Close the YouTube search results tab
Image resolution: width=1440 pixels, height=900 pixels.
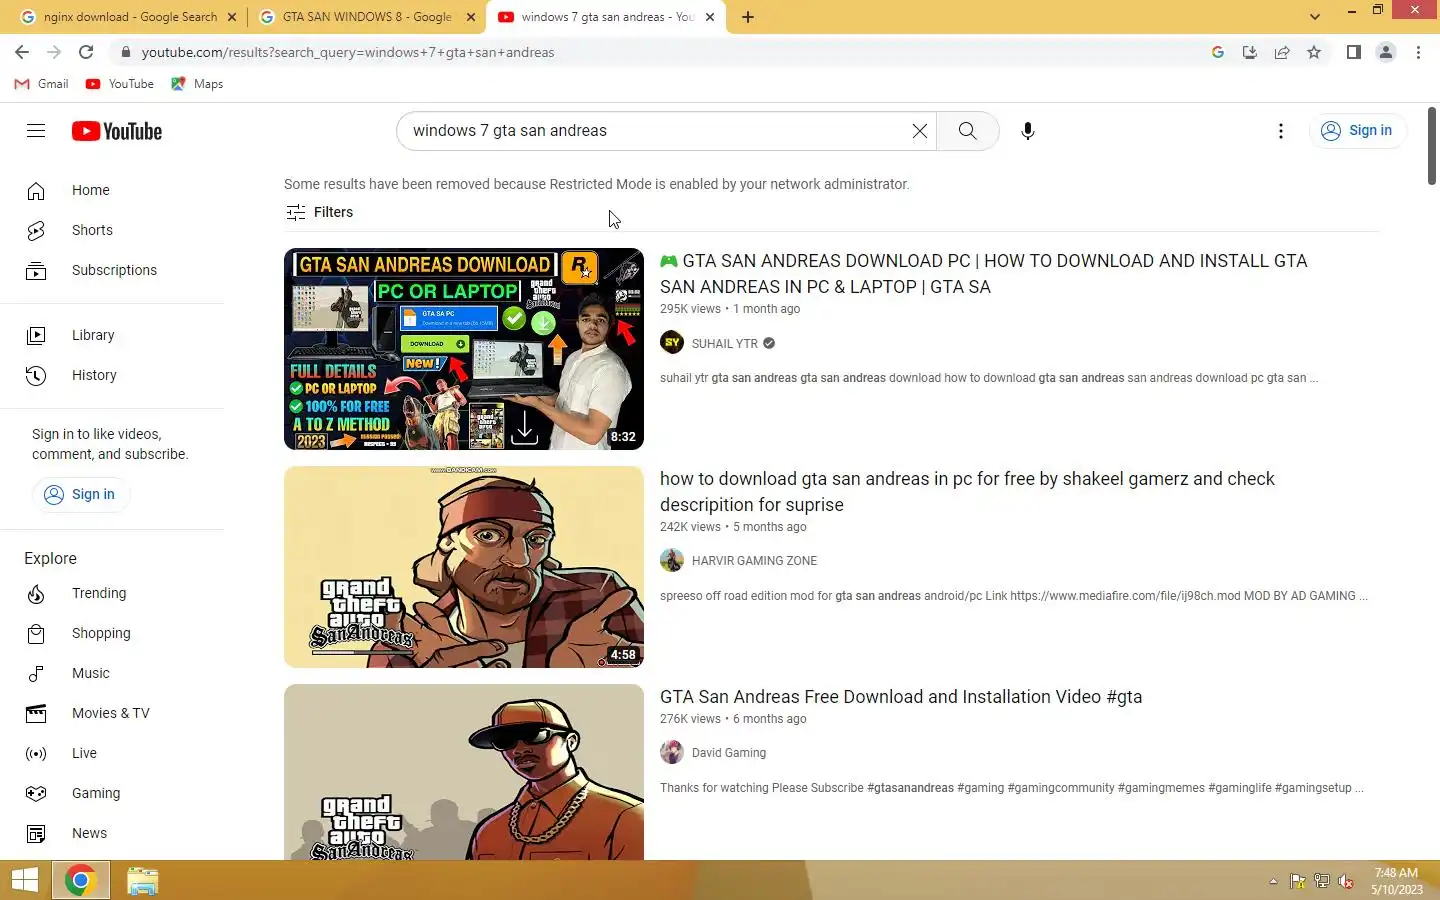click(x=710, y=17)
